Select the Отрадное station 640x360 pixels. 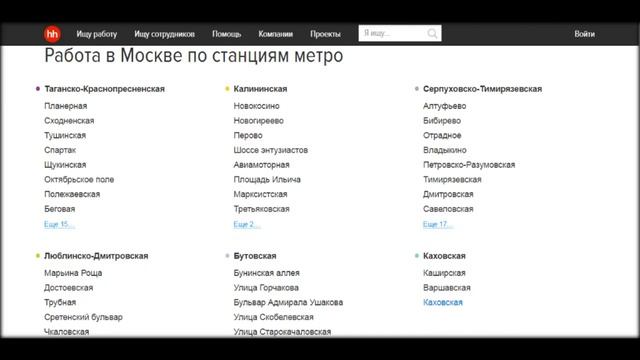(x=442, y=136)
